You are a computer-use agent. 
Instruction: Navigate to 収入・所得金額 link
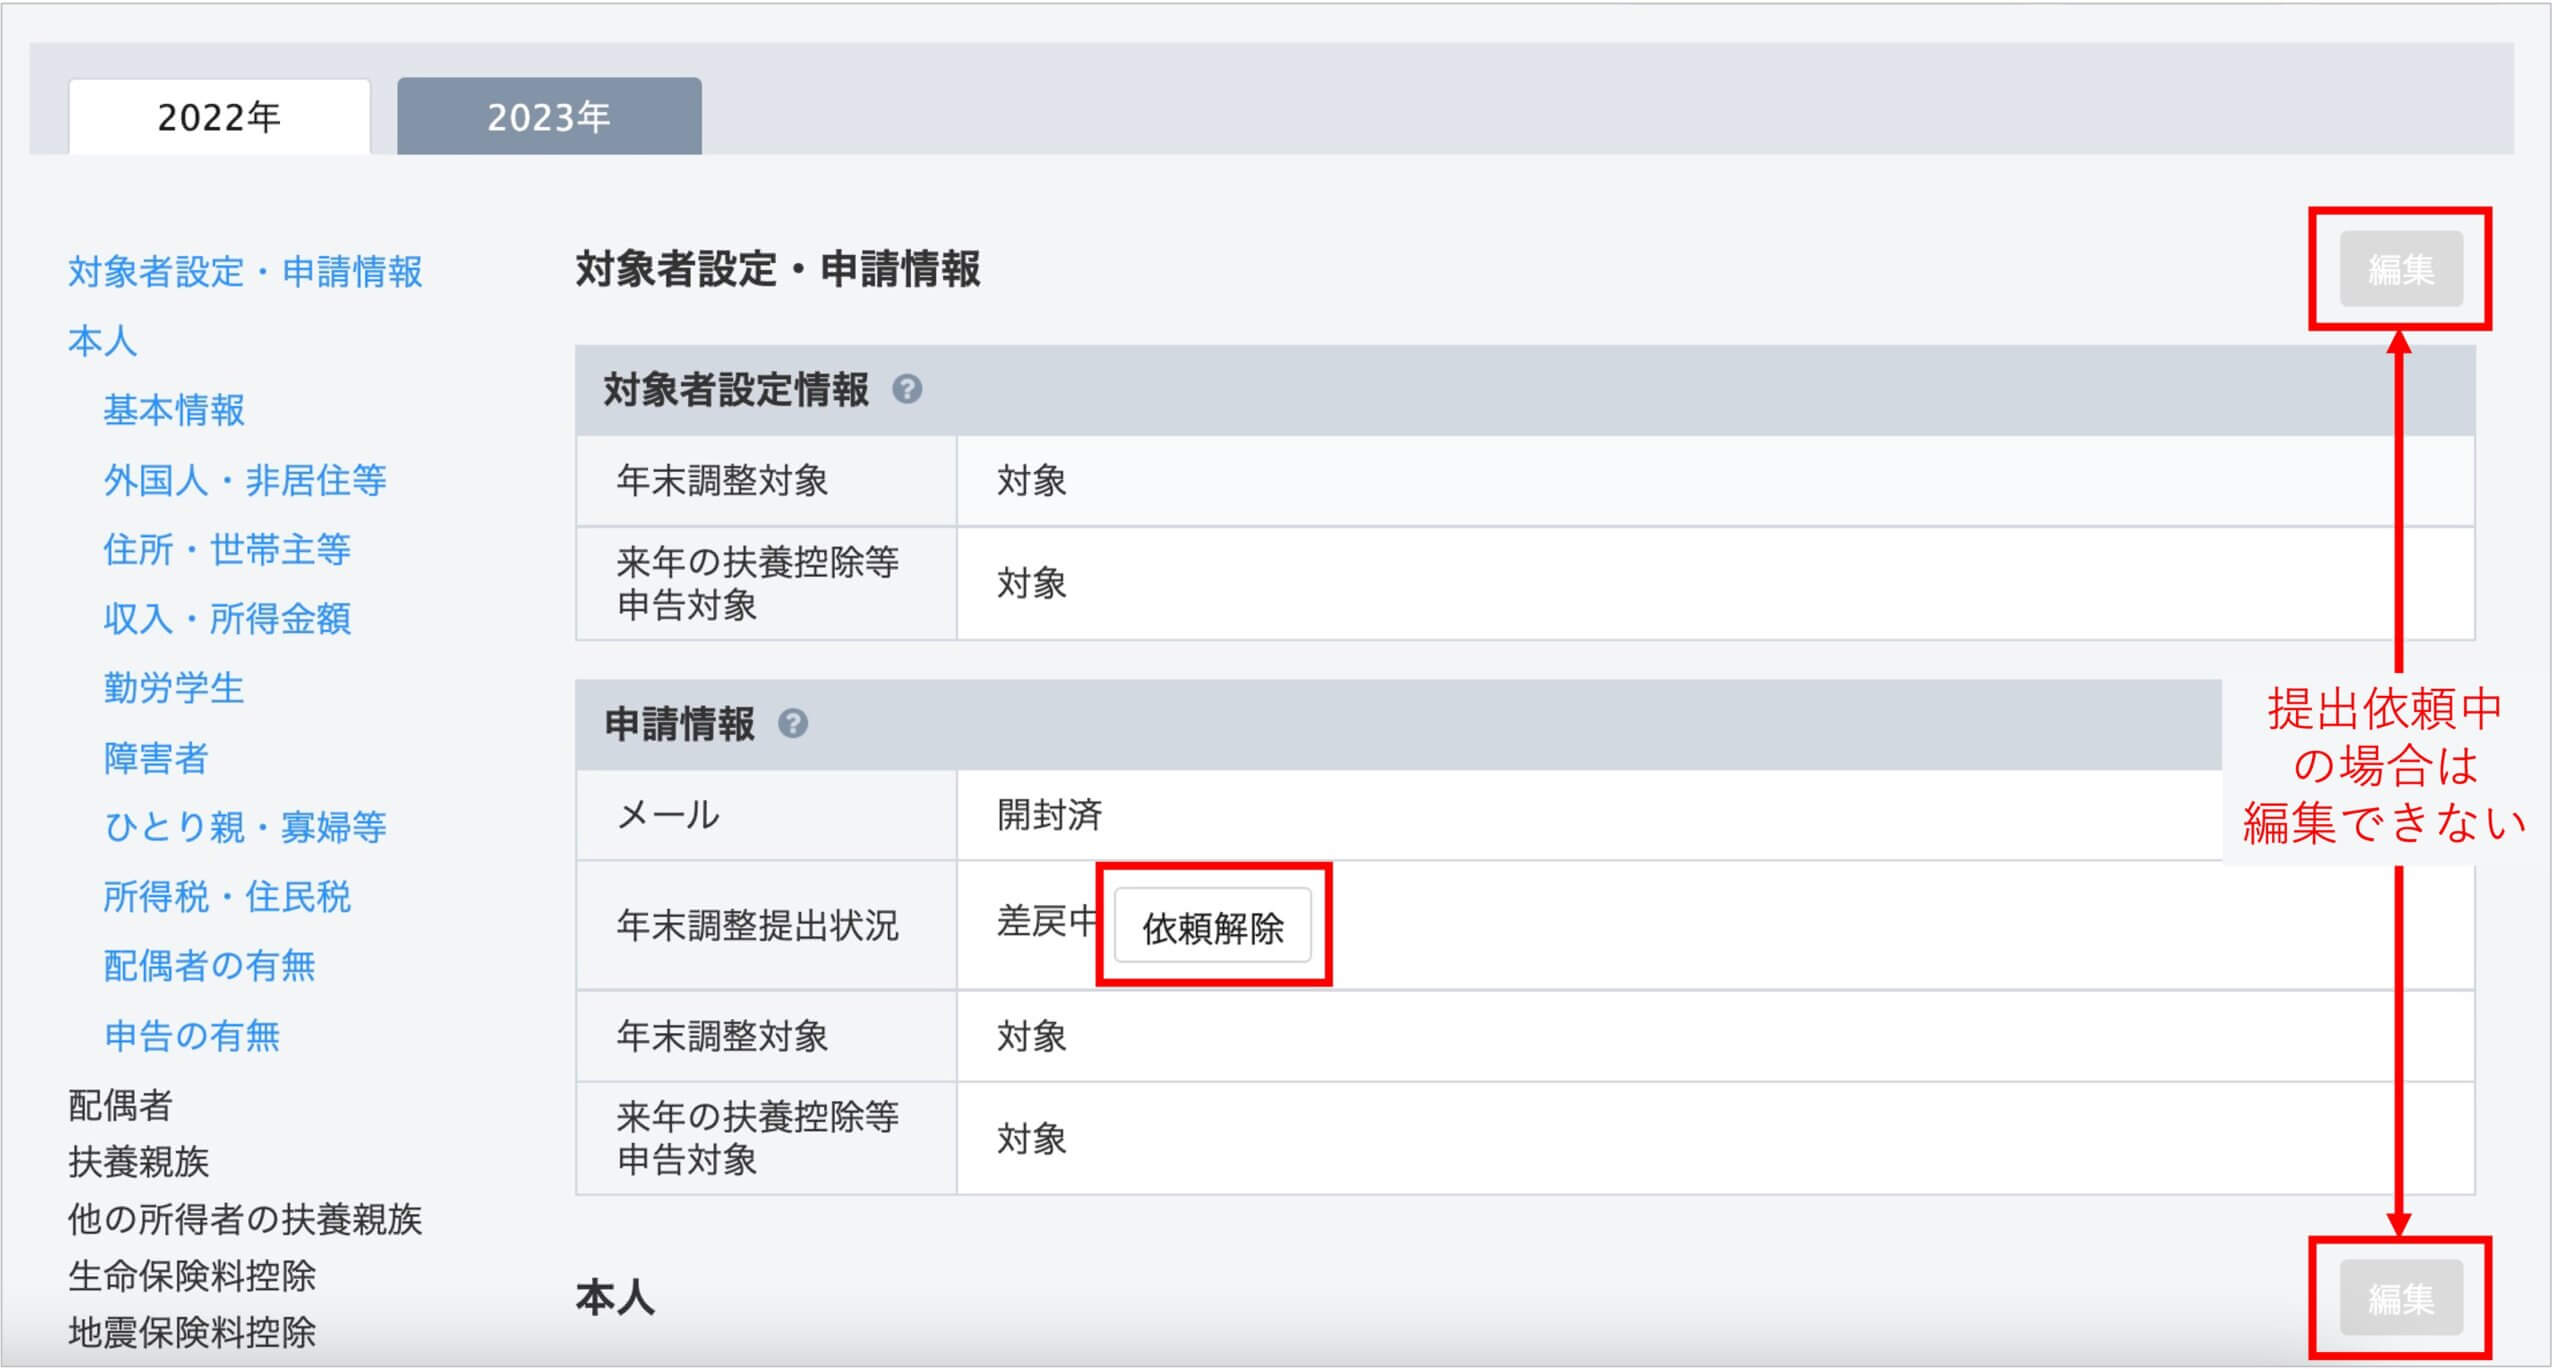227,619
